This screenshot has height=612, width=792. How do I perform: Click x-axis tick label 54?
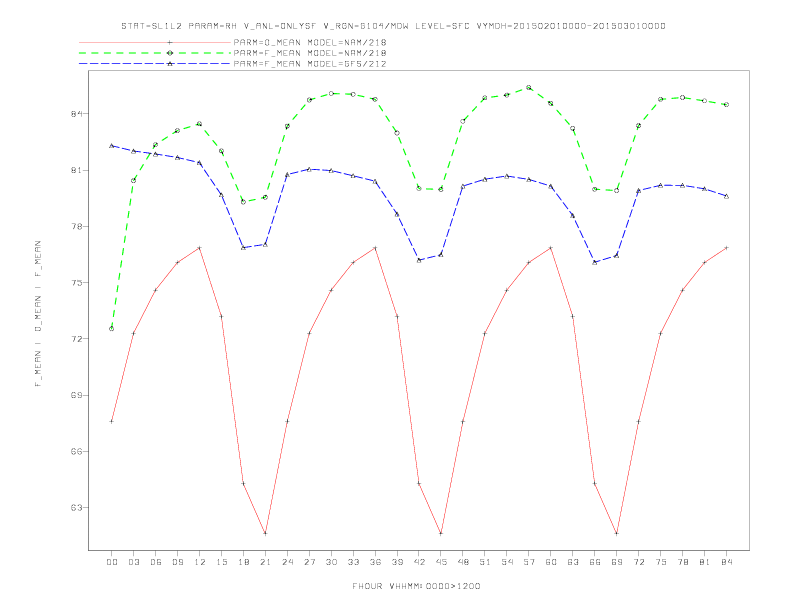click(507, 562)
